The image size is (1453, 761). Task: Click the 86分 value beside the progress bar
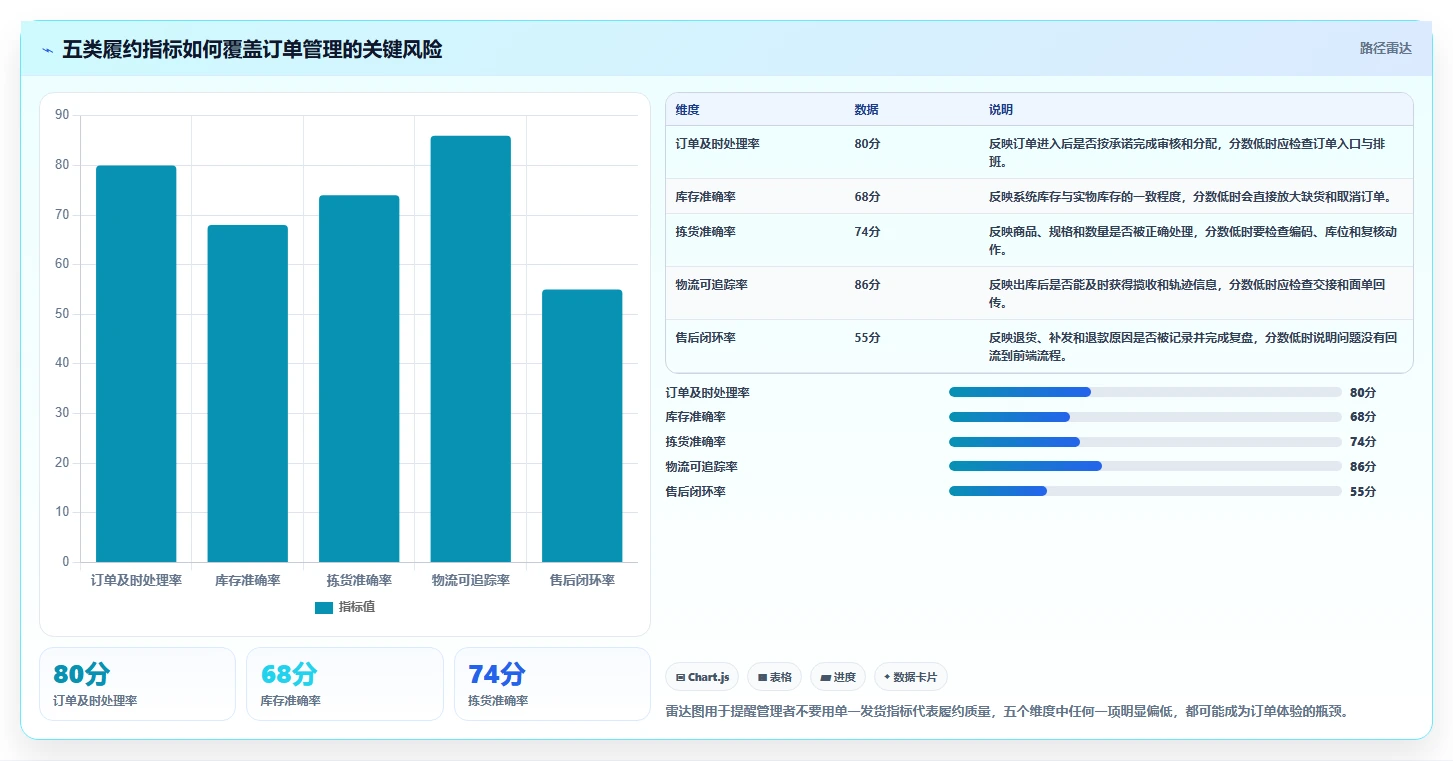pos(1363,467)
